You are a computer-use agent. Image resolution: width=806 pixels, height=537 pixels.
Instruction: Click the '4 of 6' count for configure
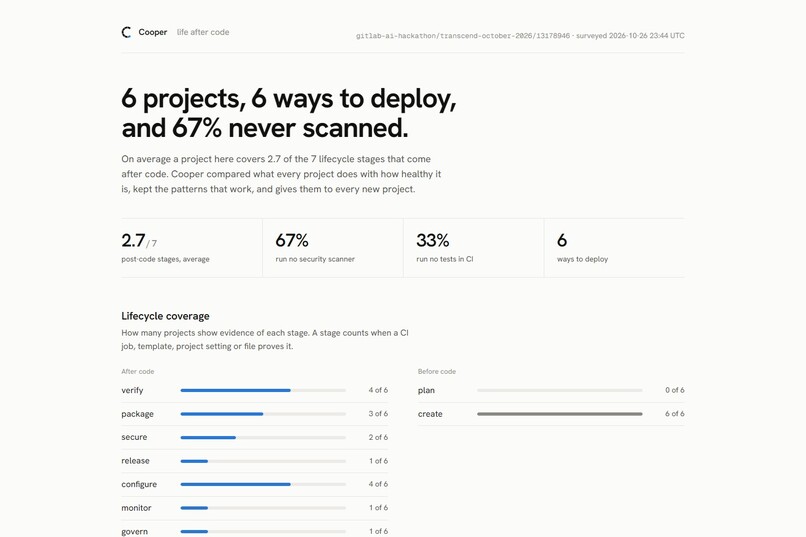378,484
